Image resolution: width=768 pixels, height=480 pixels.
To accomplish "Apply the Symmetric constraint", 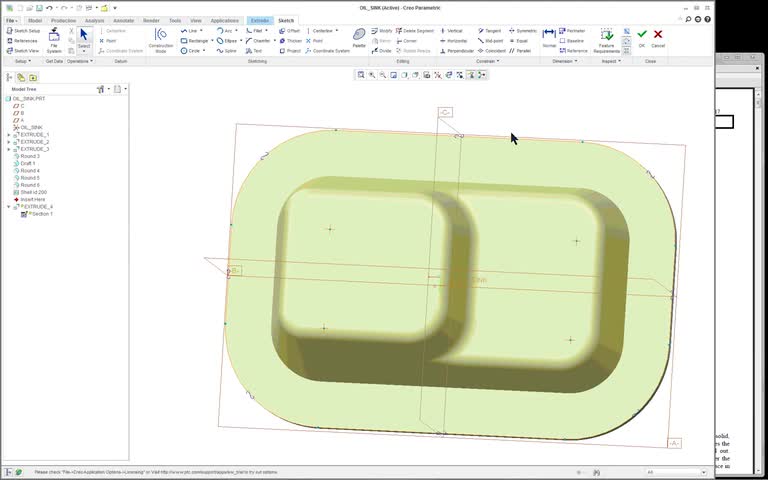I will 523,31.
